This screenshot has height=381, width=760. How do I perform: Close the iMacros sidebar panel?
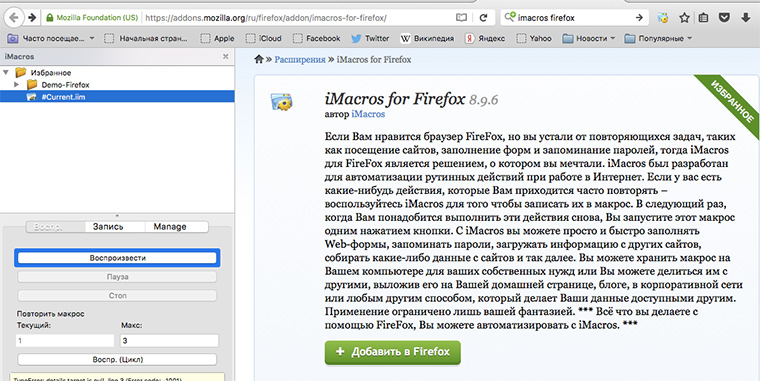coord(225,57)
